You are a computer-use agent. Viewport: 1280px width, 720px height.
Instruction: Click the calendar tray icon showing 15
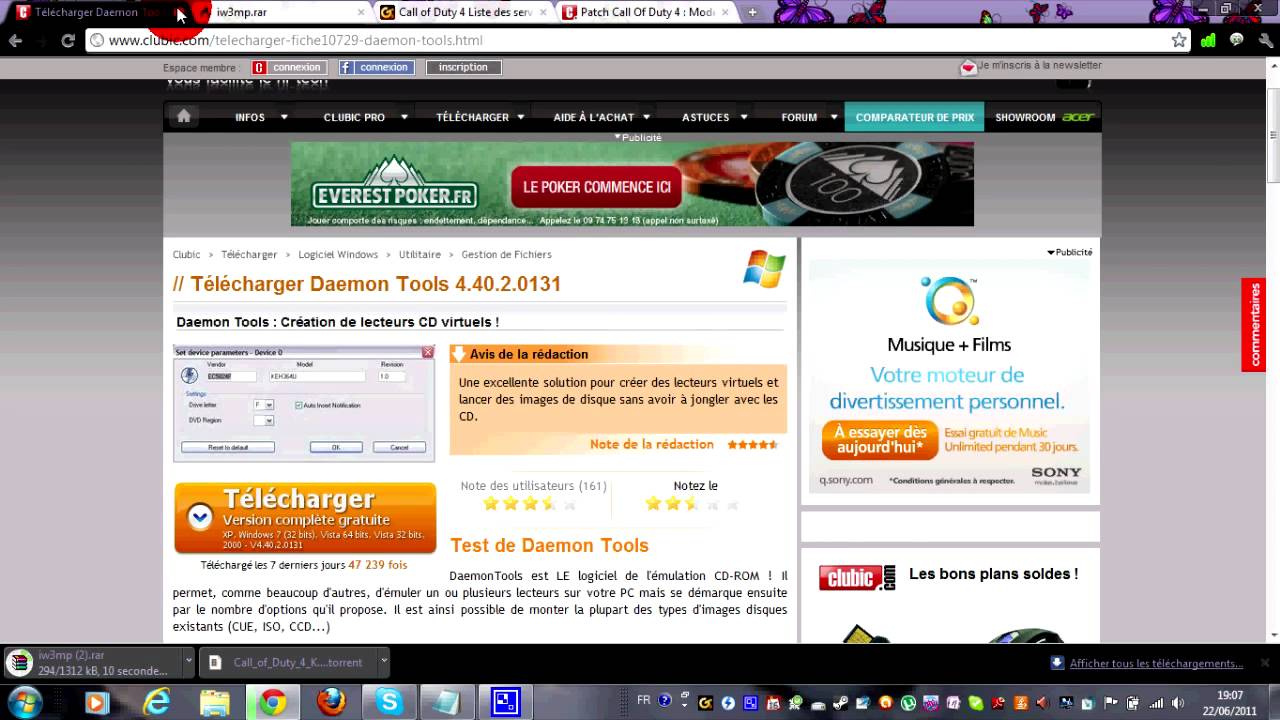(x=773, y=703)
